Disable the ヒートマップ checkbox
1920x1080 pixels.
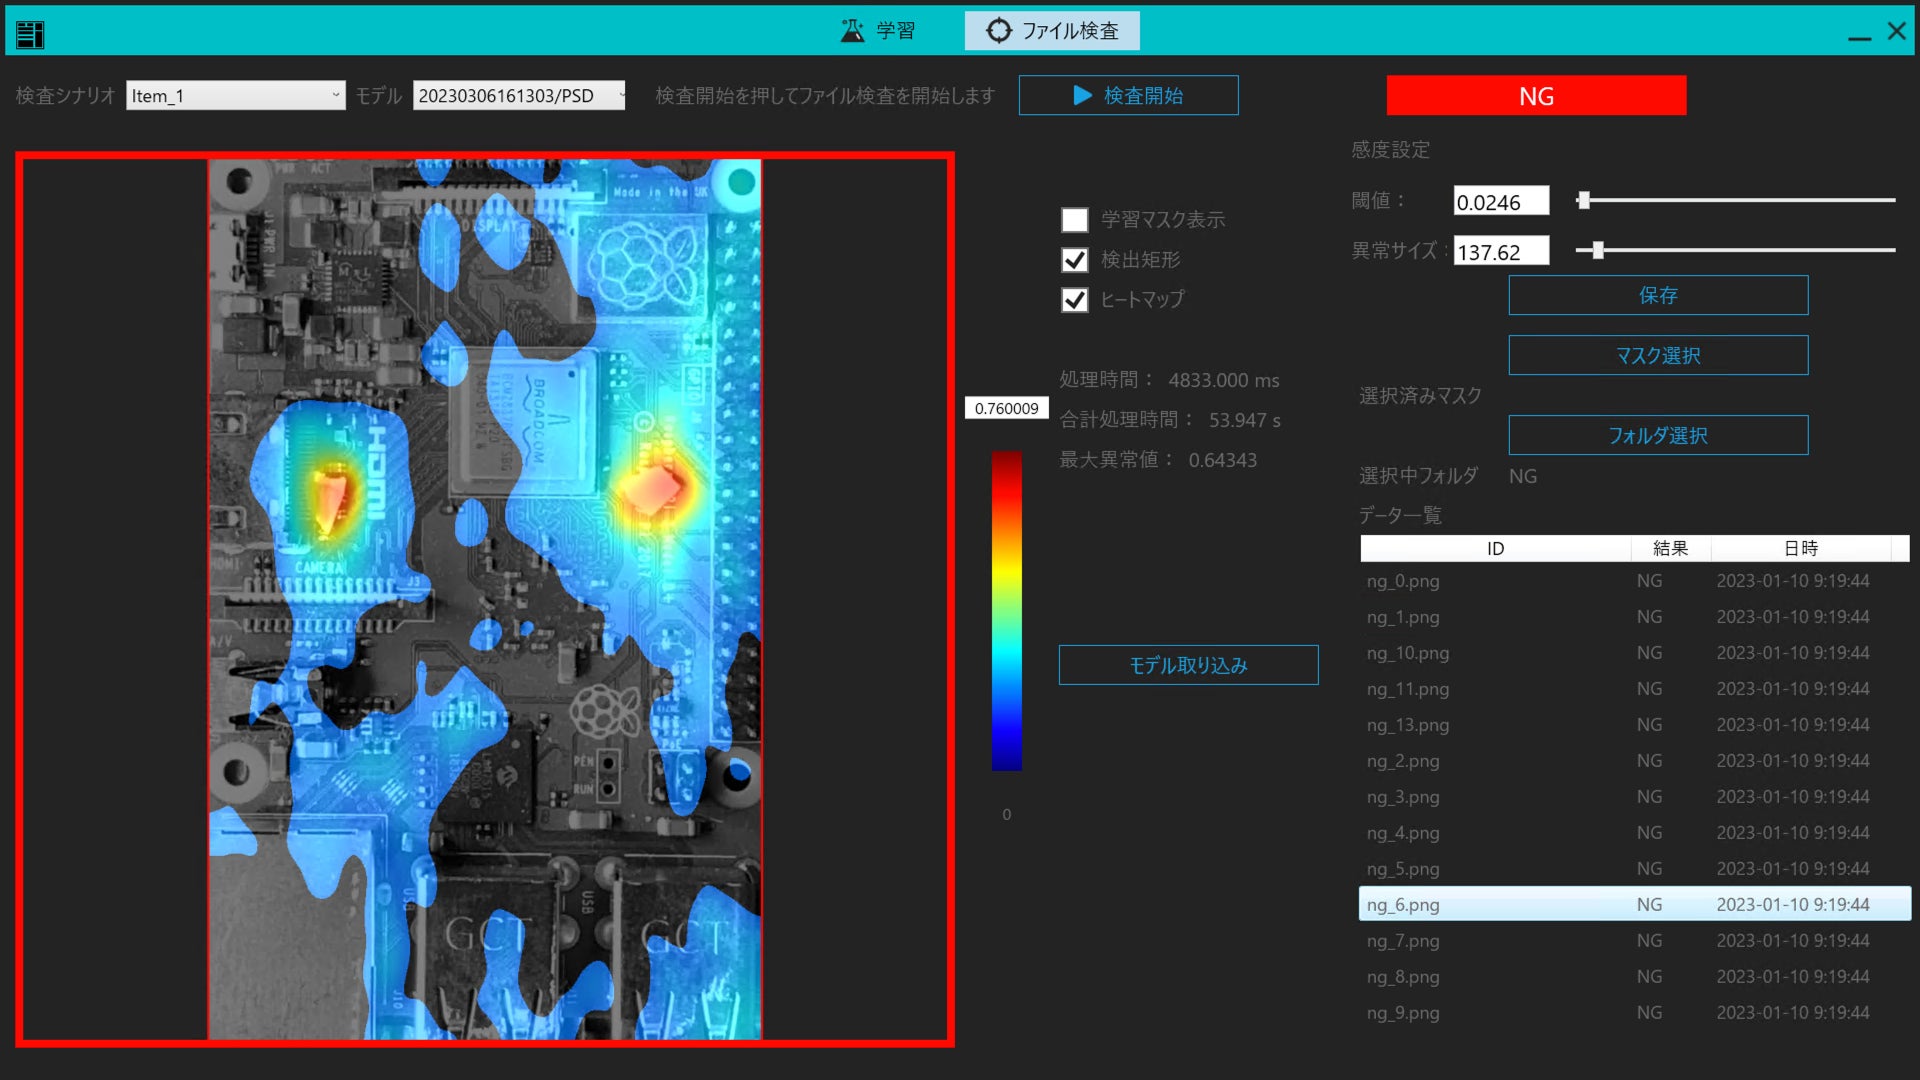pos(1074,300)
